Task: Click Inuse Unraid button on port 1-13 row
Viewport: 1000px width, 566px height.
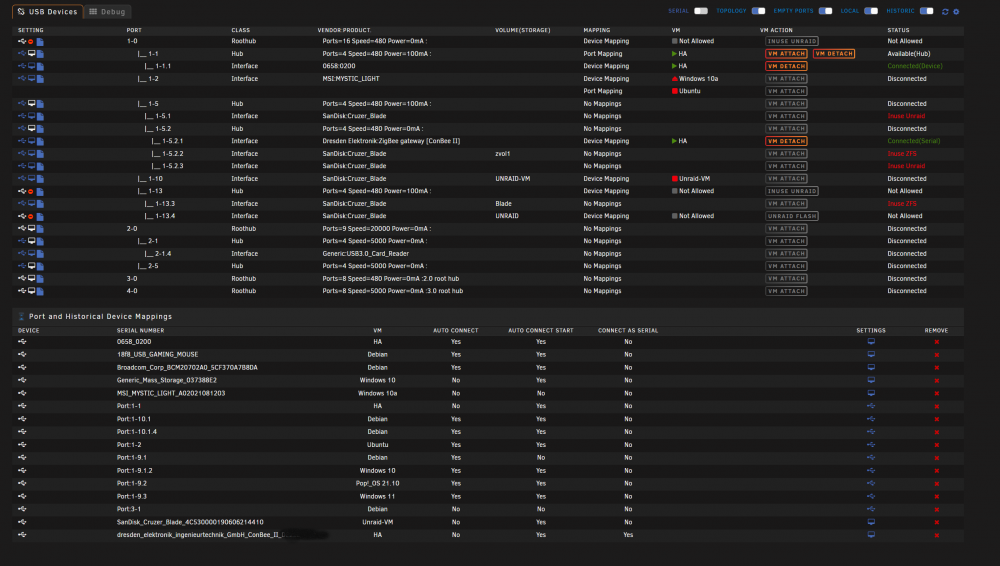Action: click(791, 191)
